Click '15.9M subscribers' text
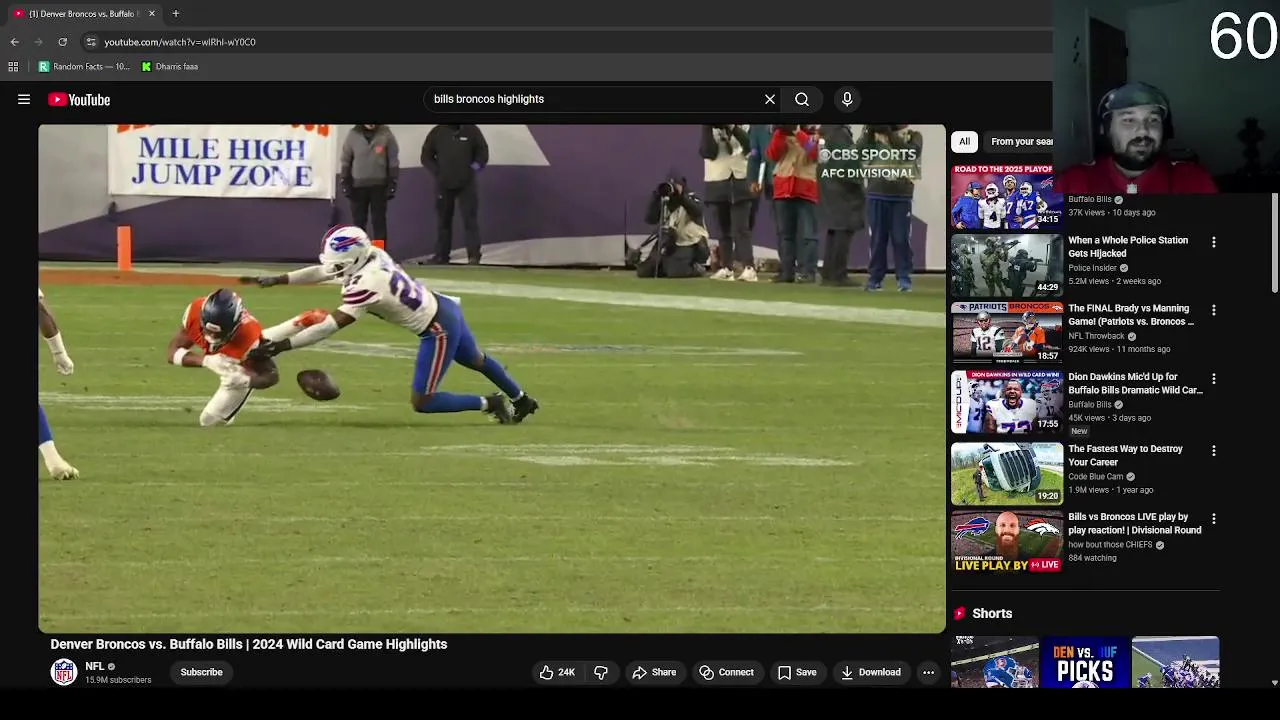Screen dimensions: 1280x720 118,680
